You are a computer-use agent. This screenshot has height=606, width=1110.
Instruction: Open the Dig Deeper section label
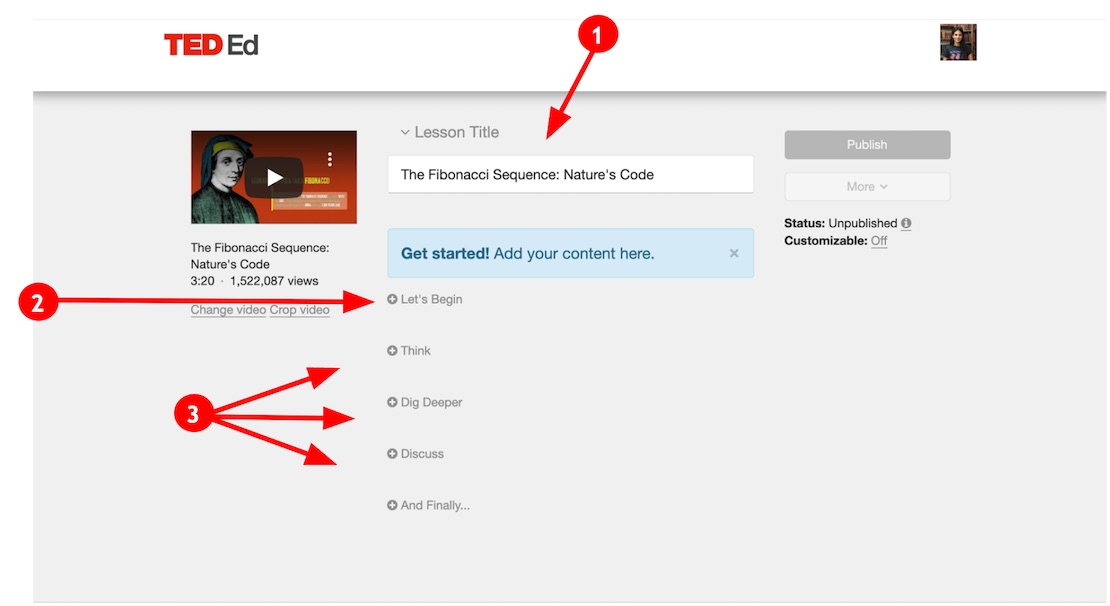pyautogui.click(x=431, y=402)
